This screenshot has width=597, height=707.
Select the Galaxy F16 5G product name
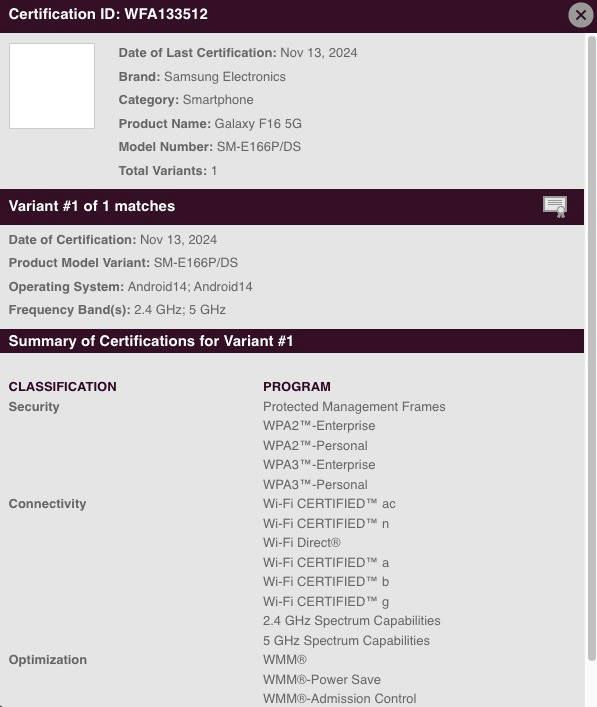(x=258, y=124)
